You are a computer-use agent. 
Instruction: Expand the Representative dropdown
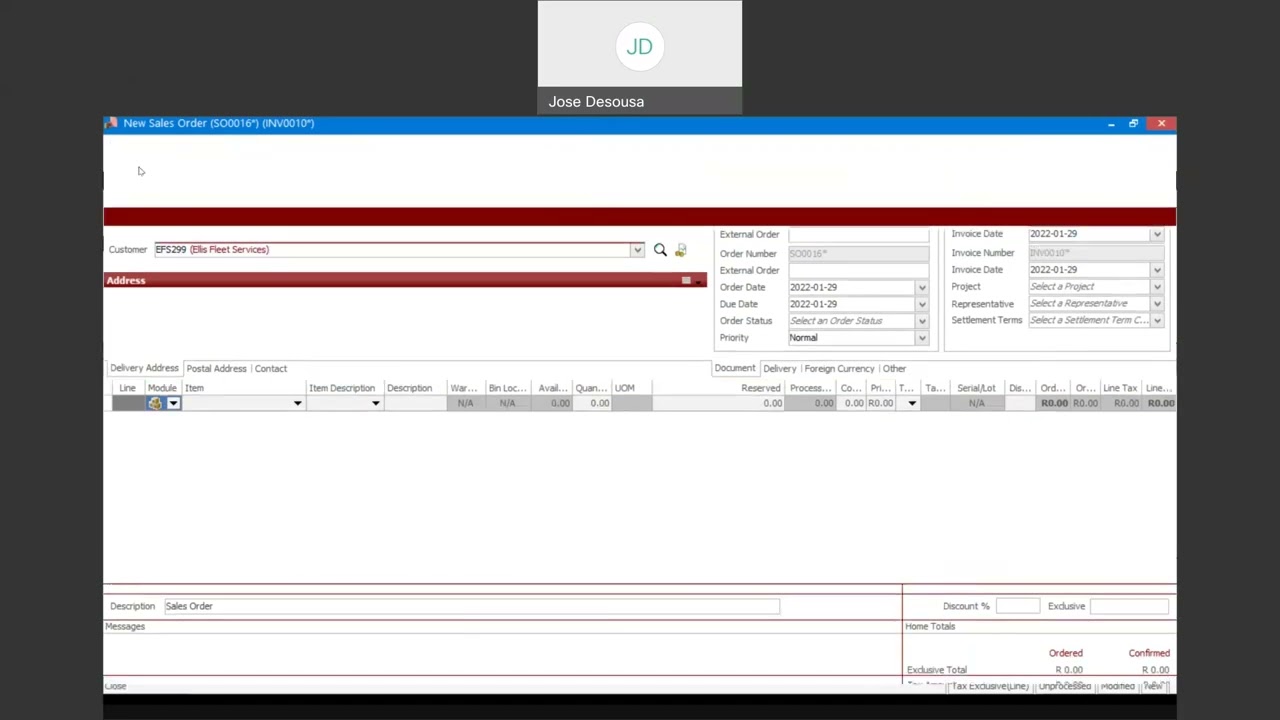tap(1157, 304)
